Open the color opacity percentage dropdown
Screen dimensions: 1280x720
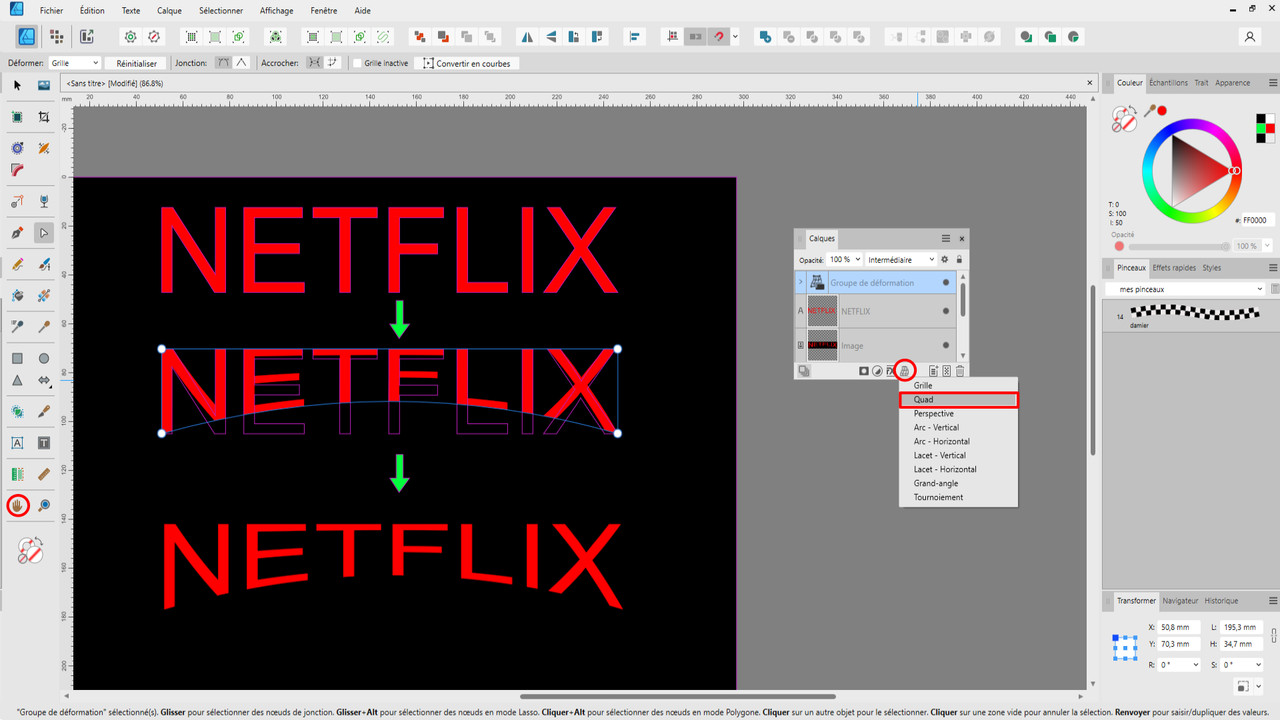(1268, 246)
